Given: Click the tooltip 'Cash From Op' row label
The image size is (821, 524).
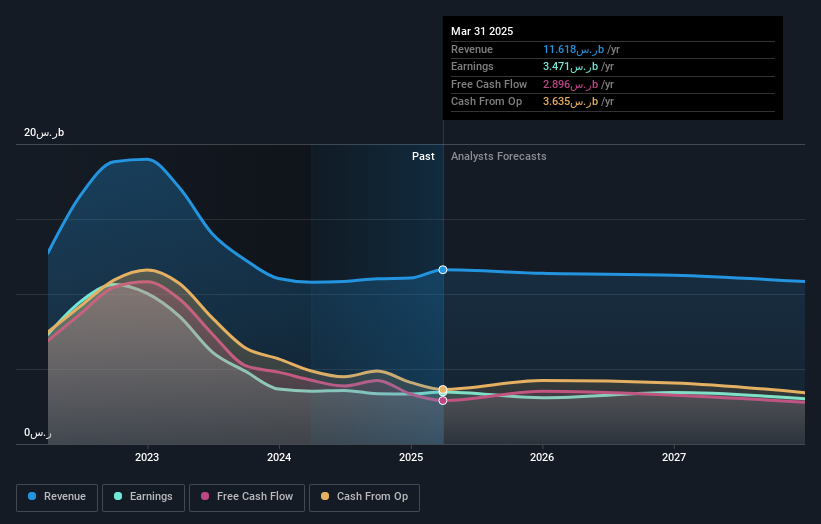Looking at the screenshot, I should click(x=486, y=102).
